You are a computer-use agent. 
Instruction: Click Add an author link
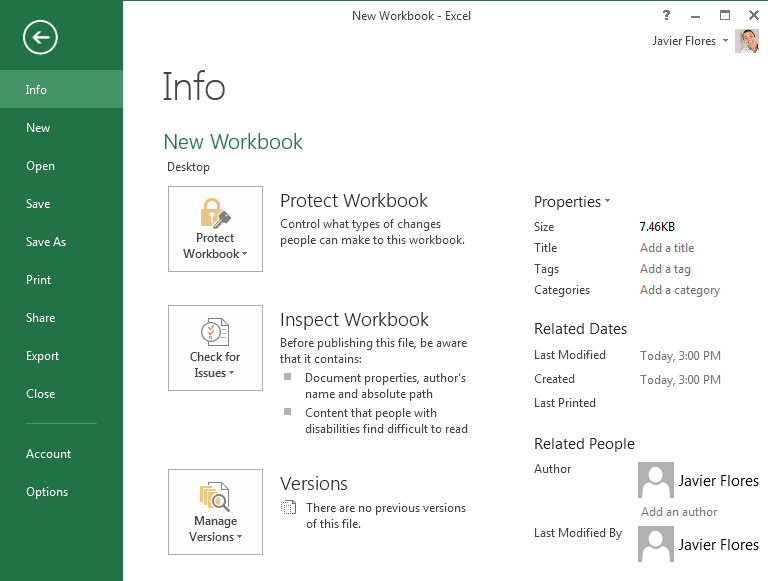[x=679, y=512]
